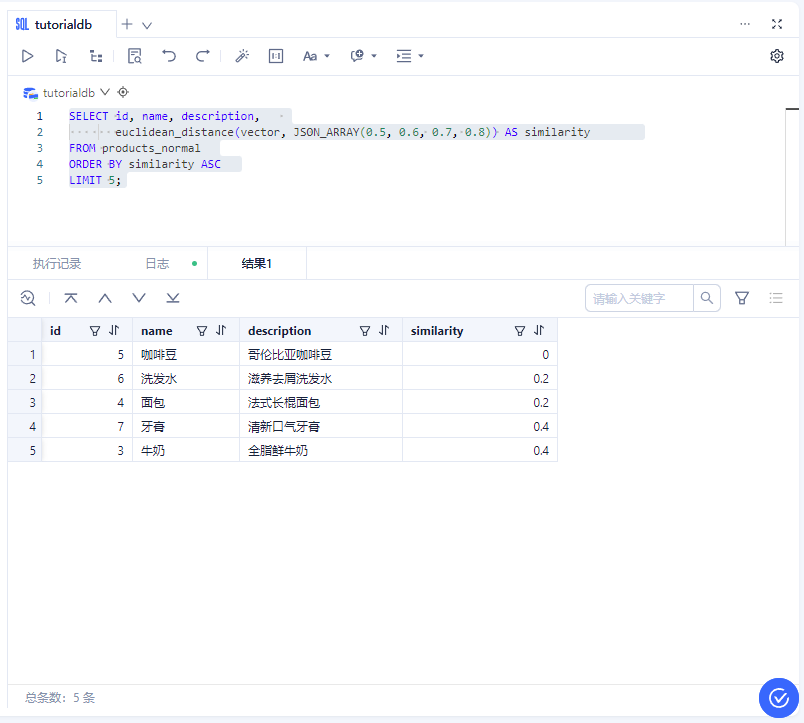Screen dimensions: 804x723
Task: Select result row number 5 header
Action: point(25,451)
